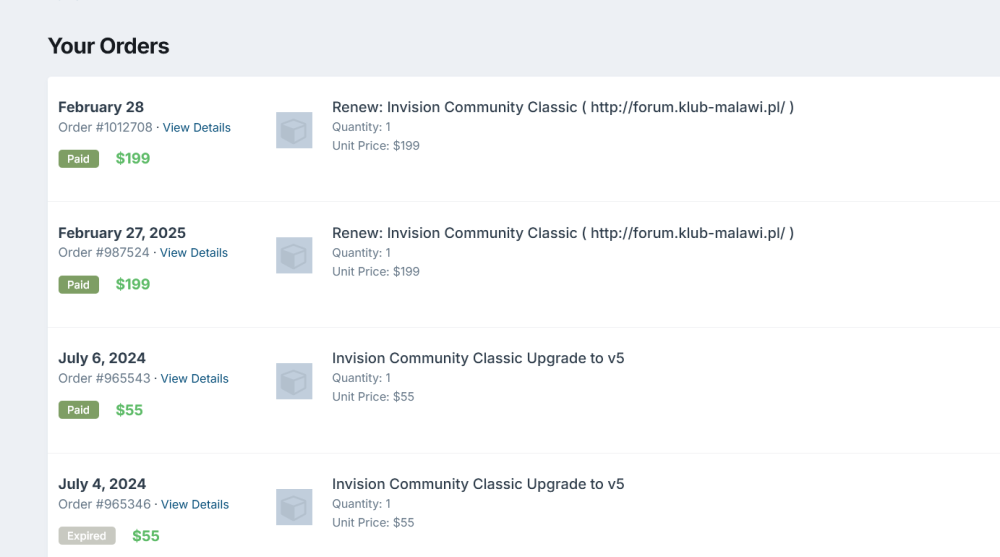The width and height of the screenshot is (1000, 557).
Task: Open View Details for order #987524
Action: (193, 253)
